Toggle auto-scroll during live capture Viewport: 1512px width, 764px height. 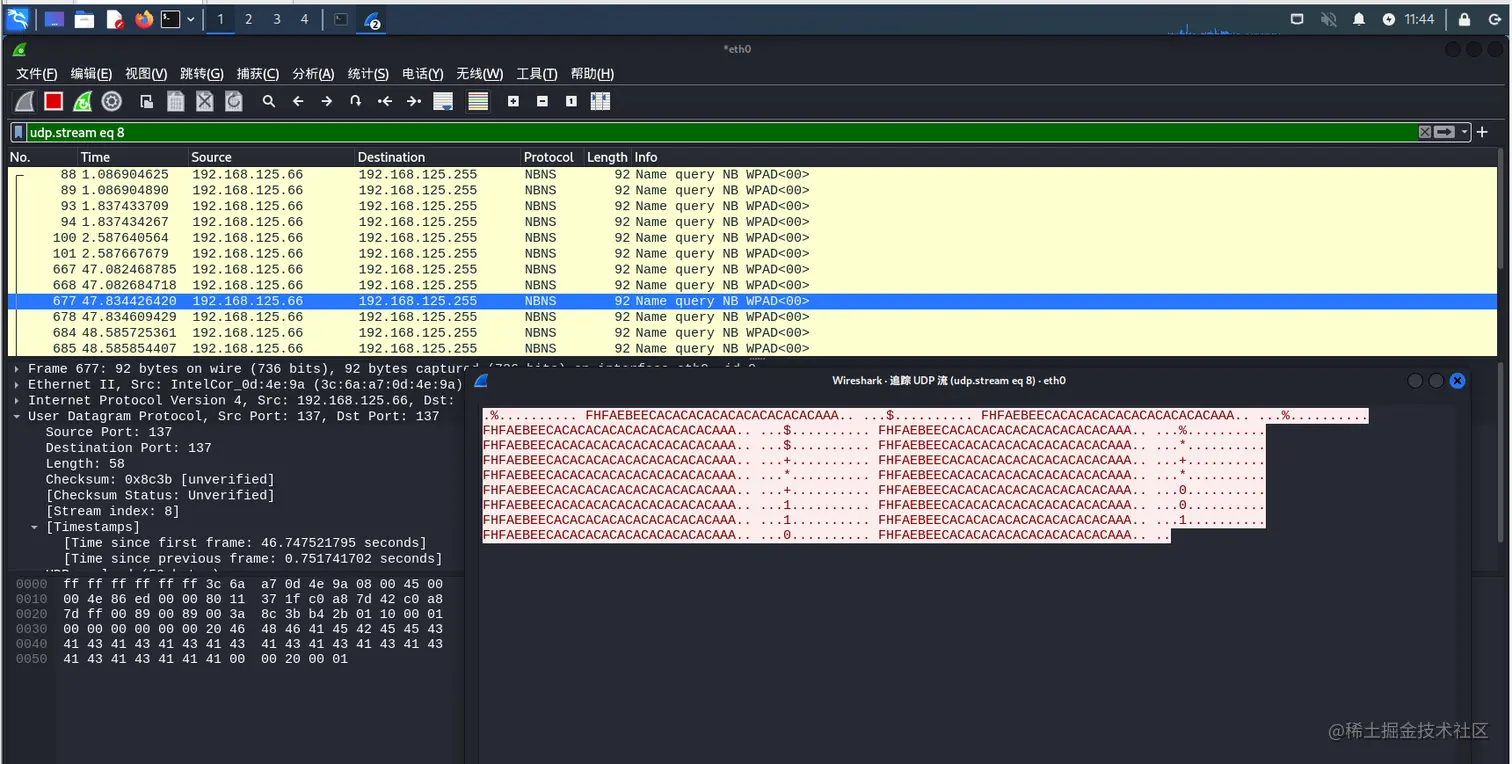(x=443, y=101)
